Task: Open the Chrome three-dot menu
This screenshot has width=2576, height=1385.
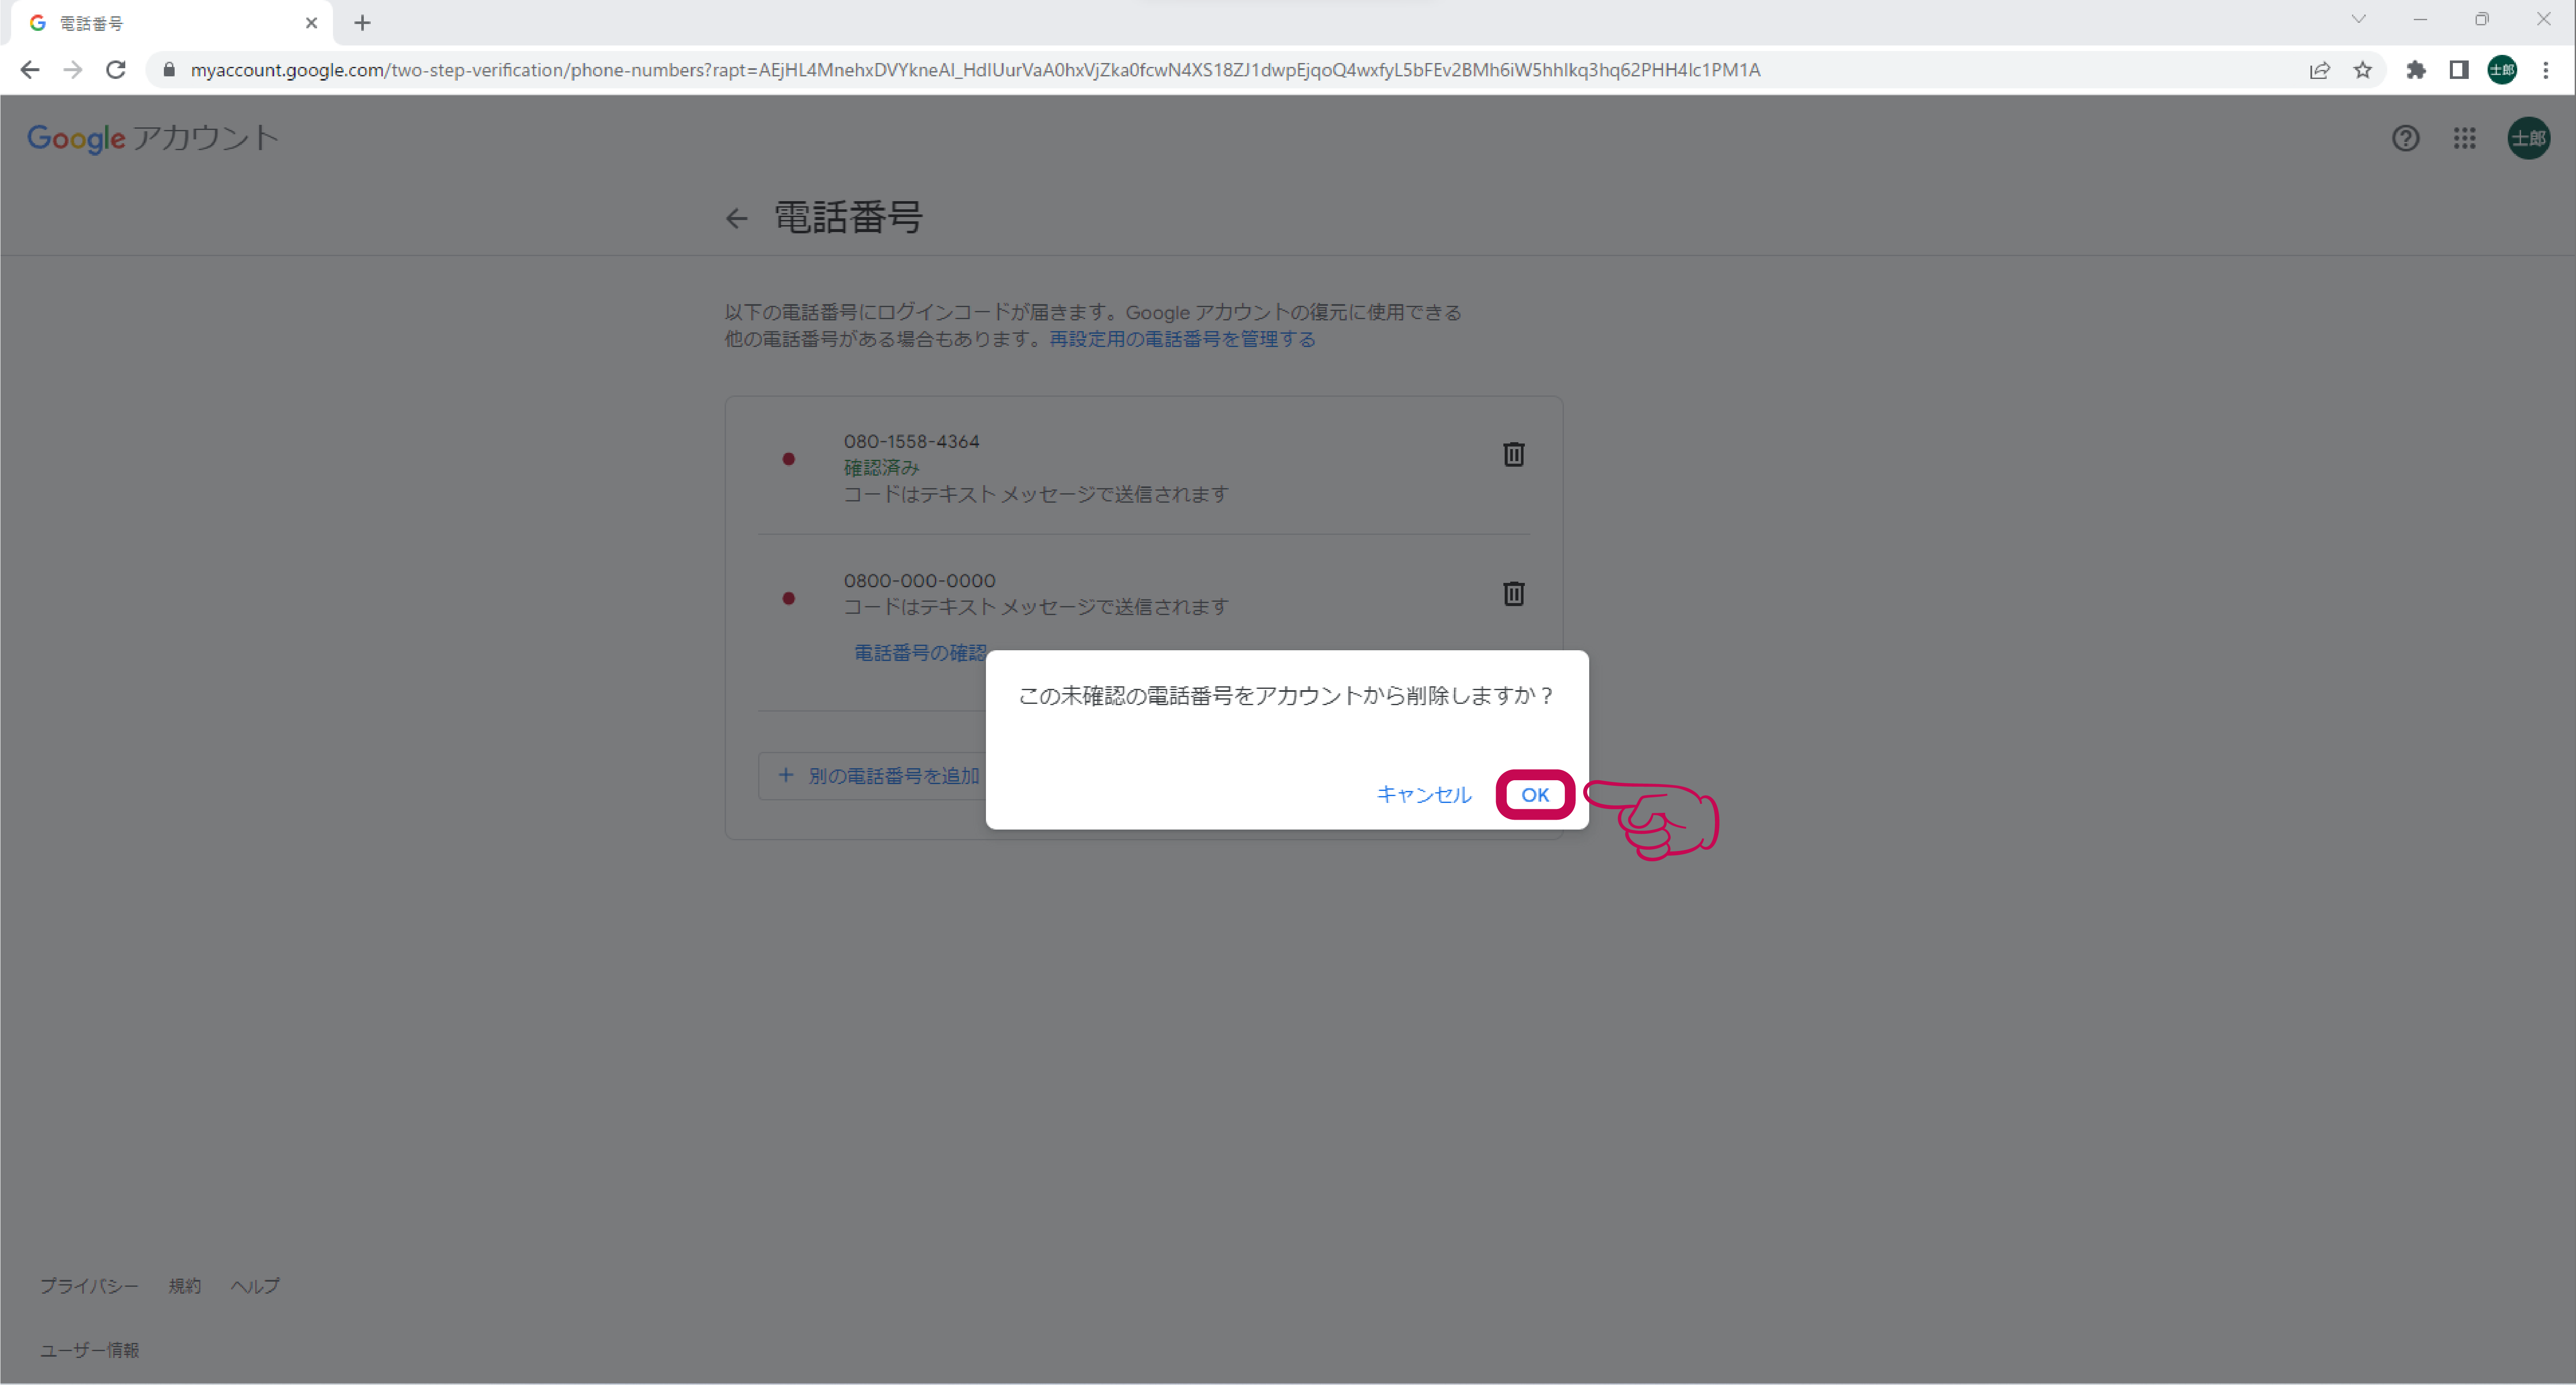Action: click(x=2546, y=70)
